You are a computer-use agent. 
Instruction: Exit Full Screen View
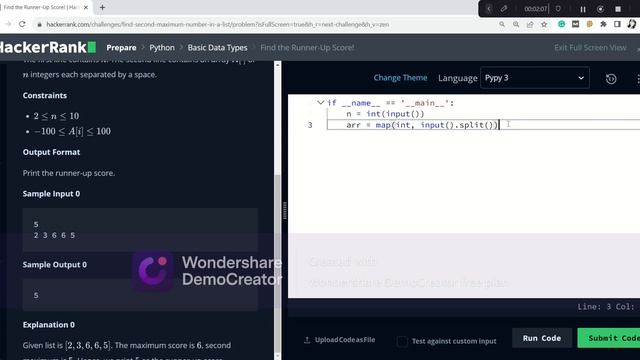click(x=590, y=48)
